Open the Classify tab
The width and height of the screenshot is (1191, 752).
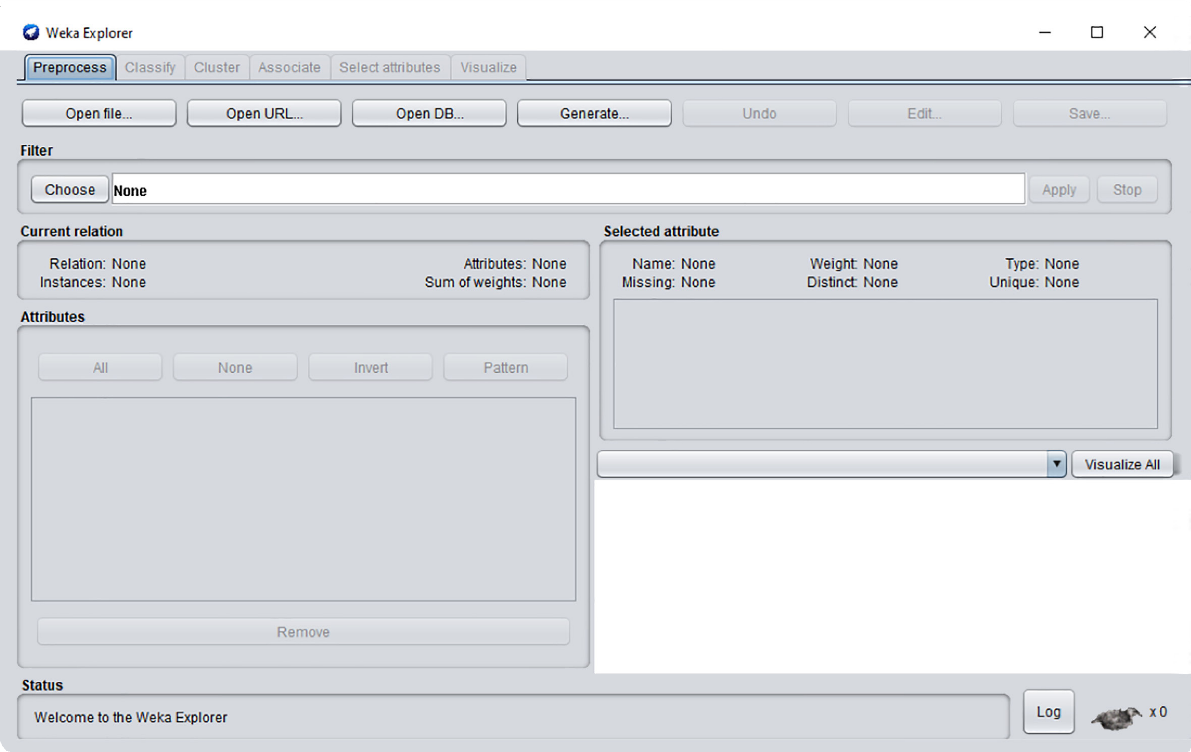pyautogui.click(x=150, y=68)
